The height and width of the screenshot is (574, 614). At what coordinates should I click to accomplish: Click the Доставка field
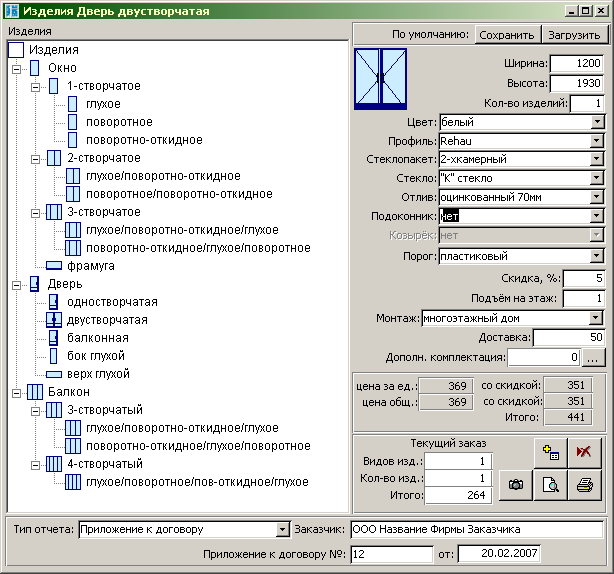point(569,338)
